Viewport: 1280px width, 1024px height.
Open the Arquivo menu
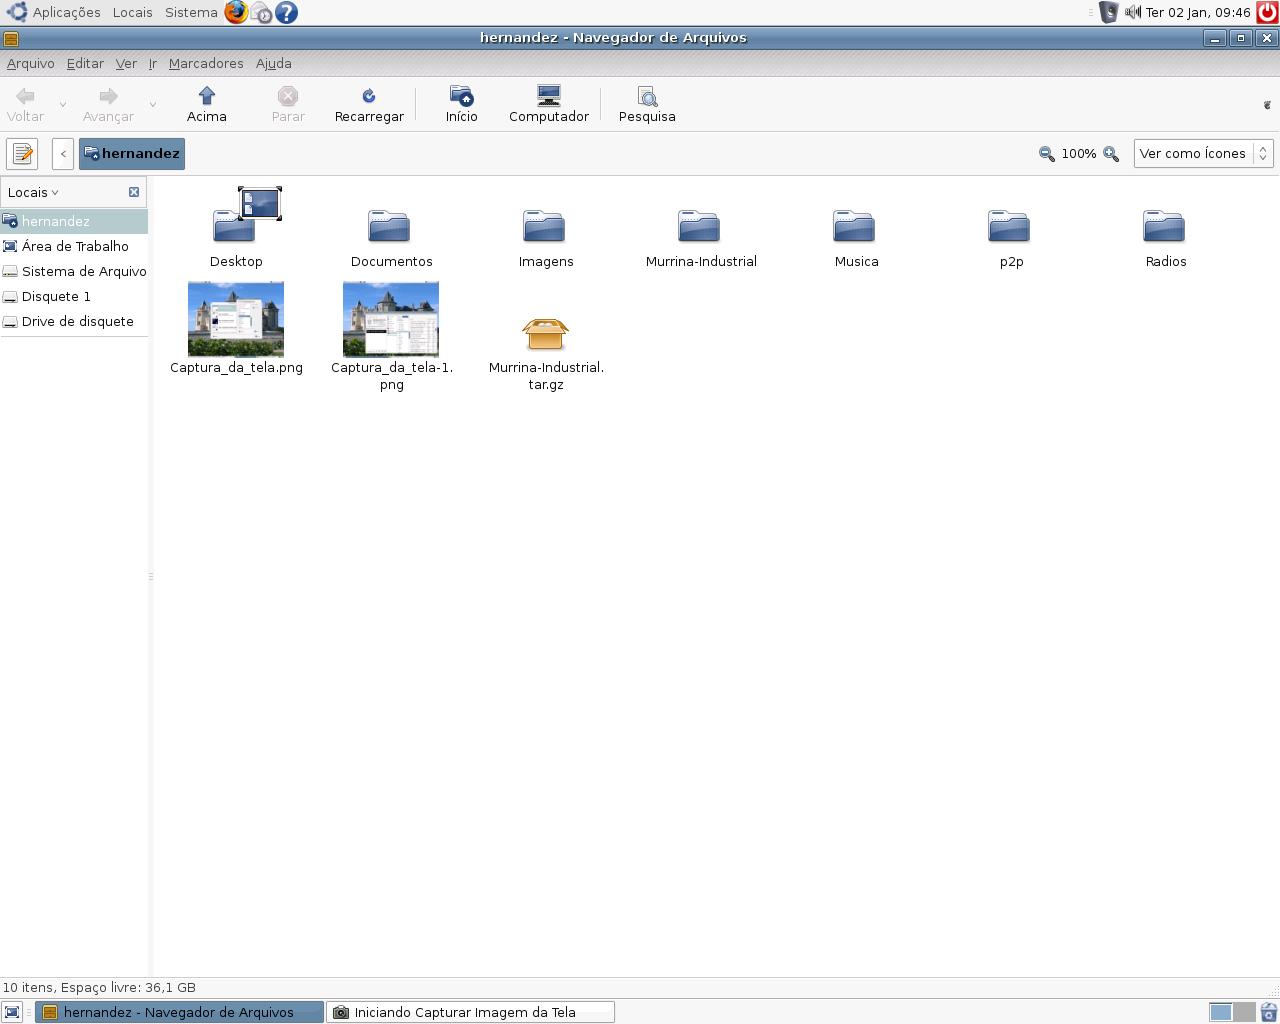click(31, 63)
